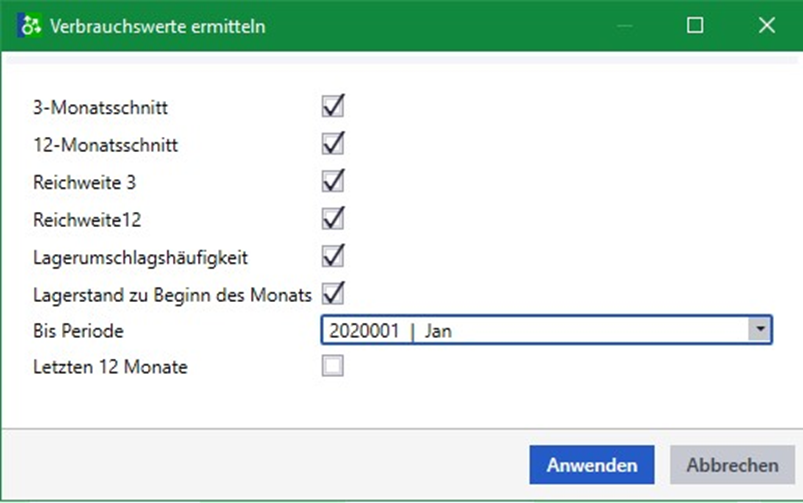Screen dimensions: 803x503
Task: Cancel with the Abbrechen button
Action: click(x=732, y=465)
